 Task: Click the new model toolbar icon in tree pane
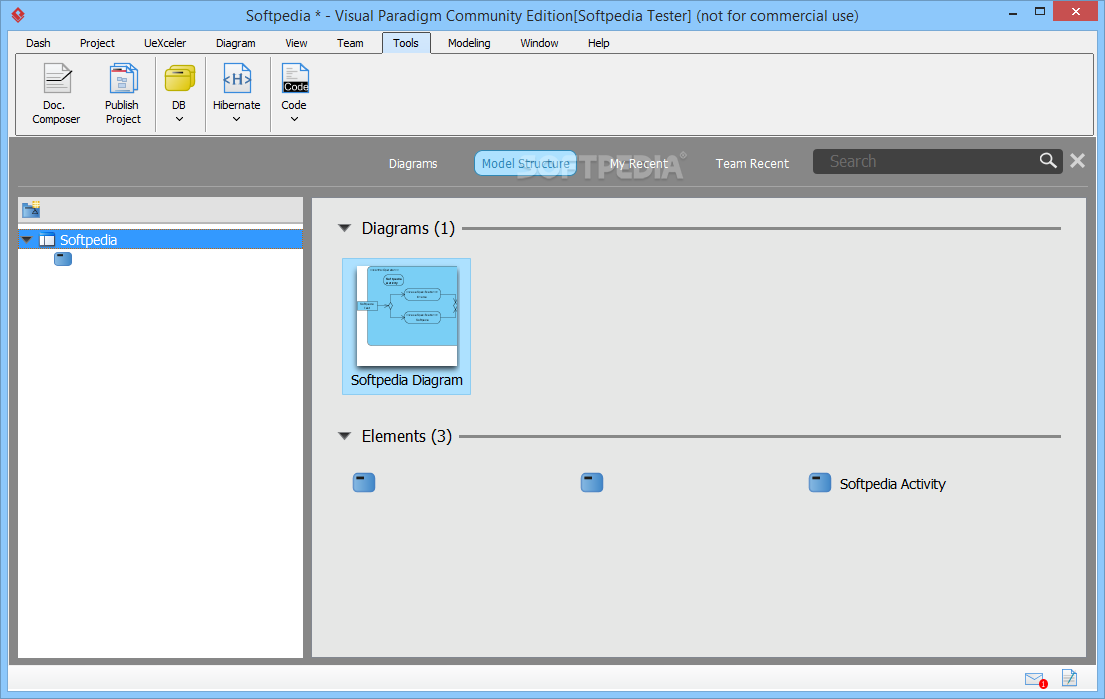coord(31,209)
